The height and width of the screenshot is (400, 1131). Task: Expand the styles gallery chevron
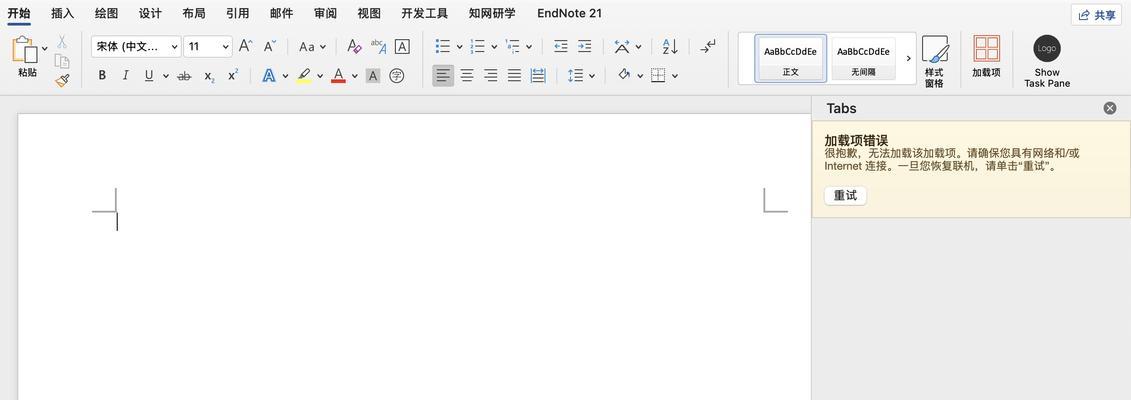tap(908, 58)
